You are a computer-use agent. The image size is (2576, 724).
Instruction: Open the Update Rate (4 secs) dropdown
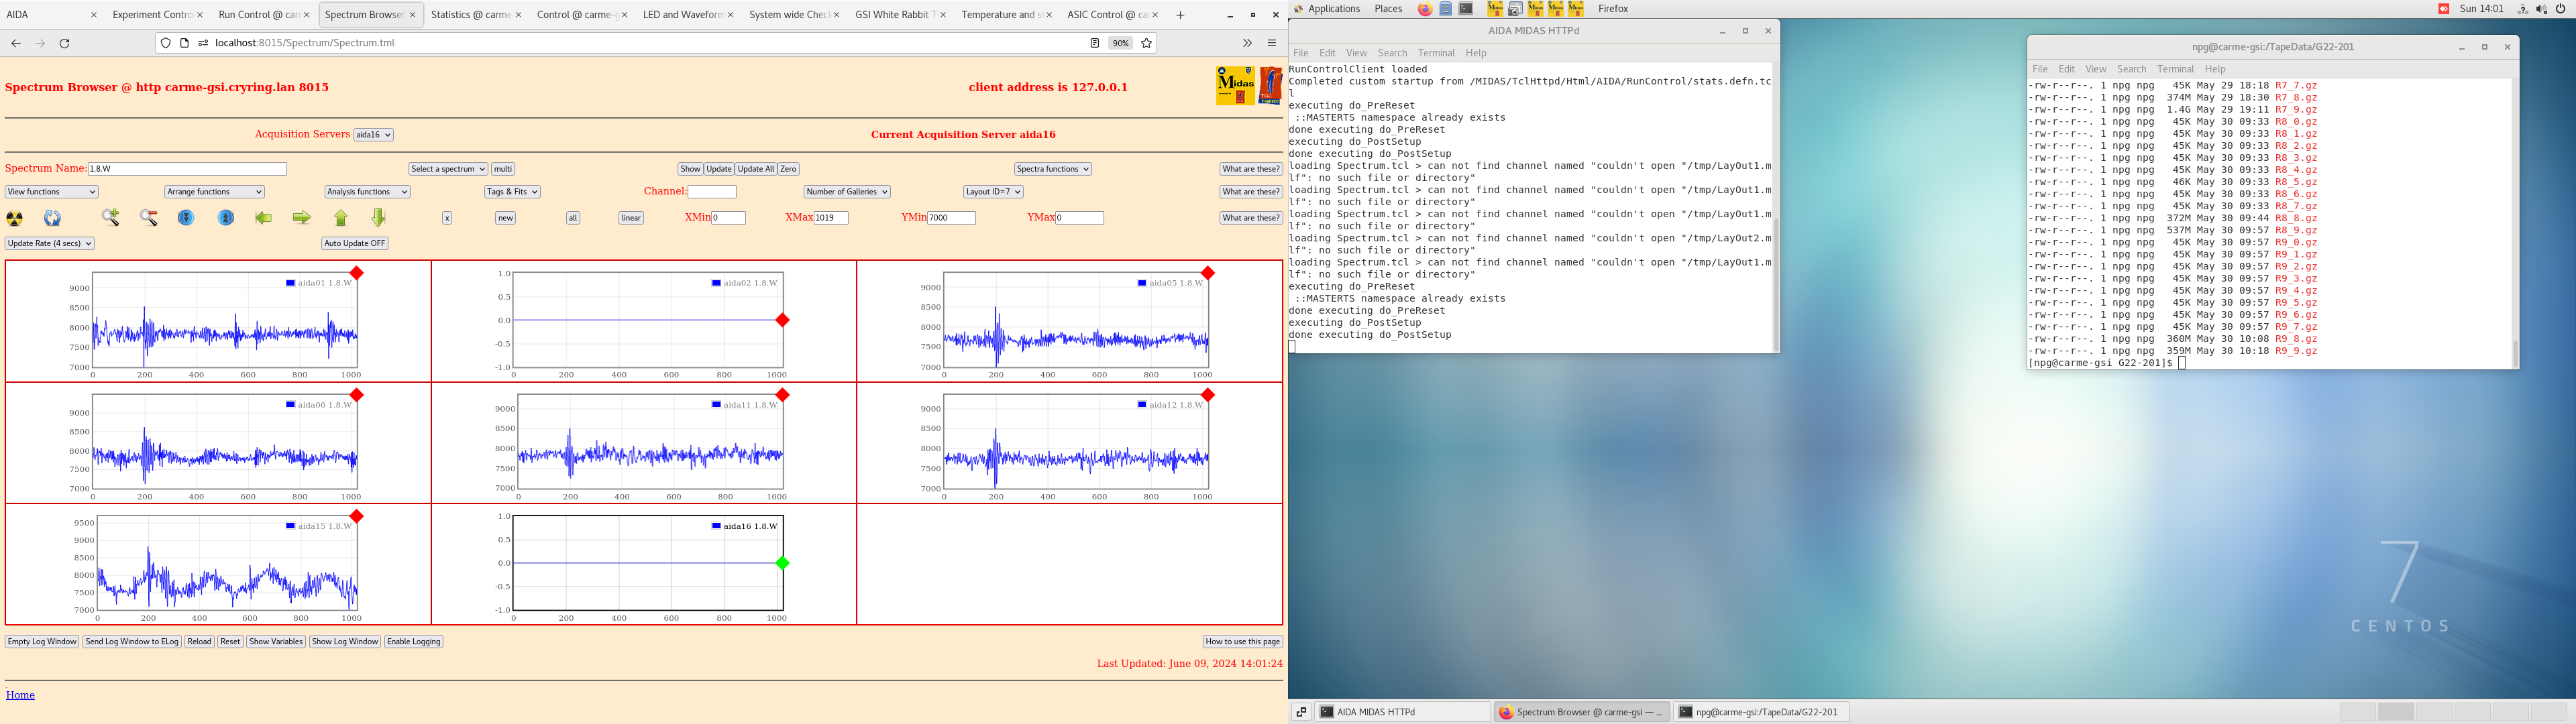coord(49,243)
